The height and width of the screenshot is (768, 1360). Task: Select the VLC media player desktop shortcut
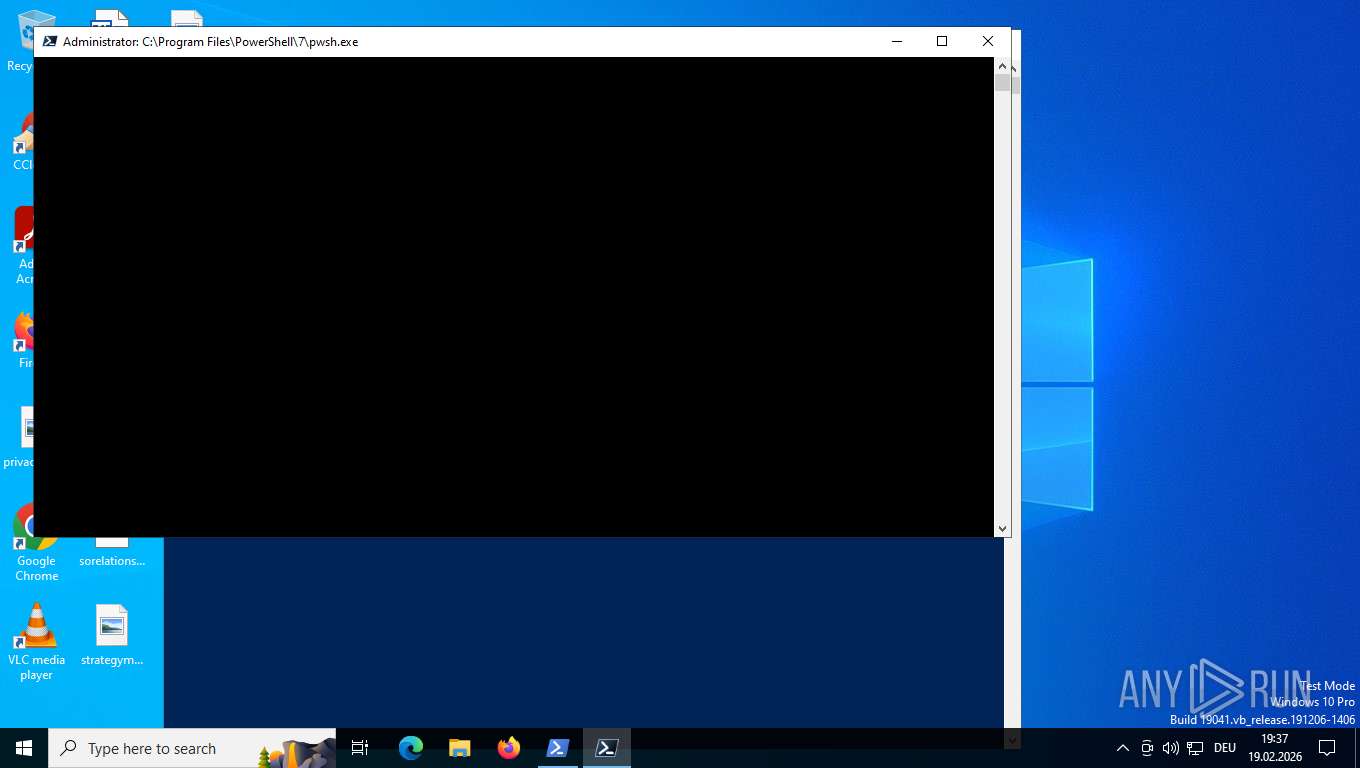(36, 641)
